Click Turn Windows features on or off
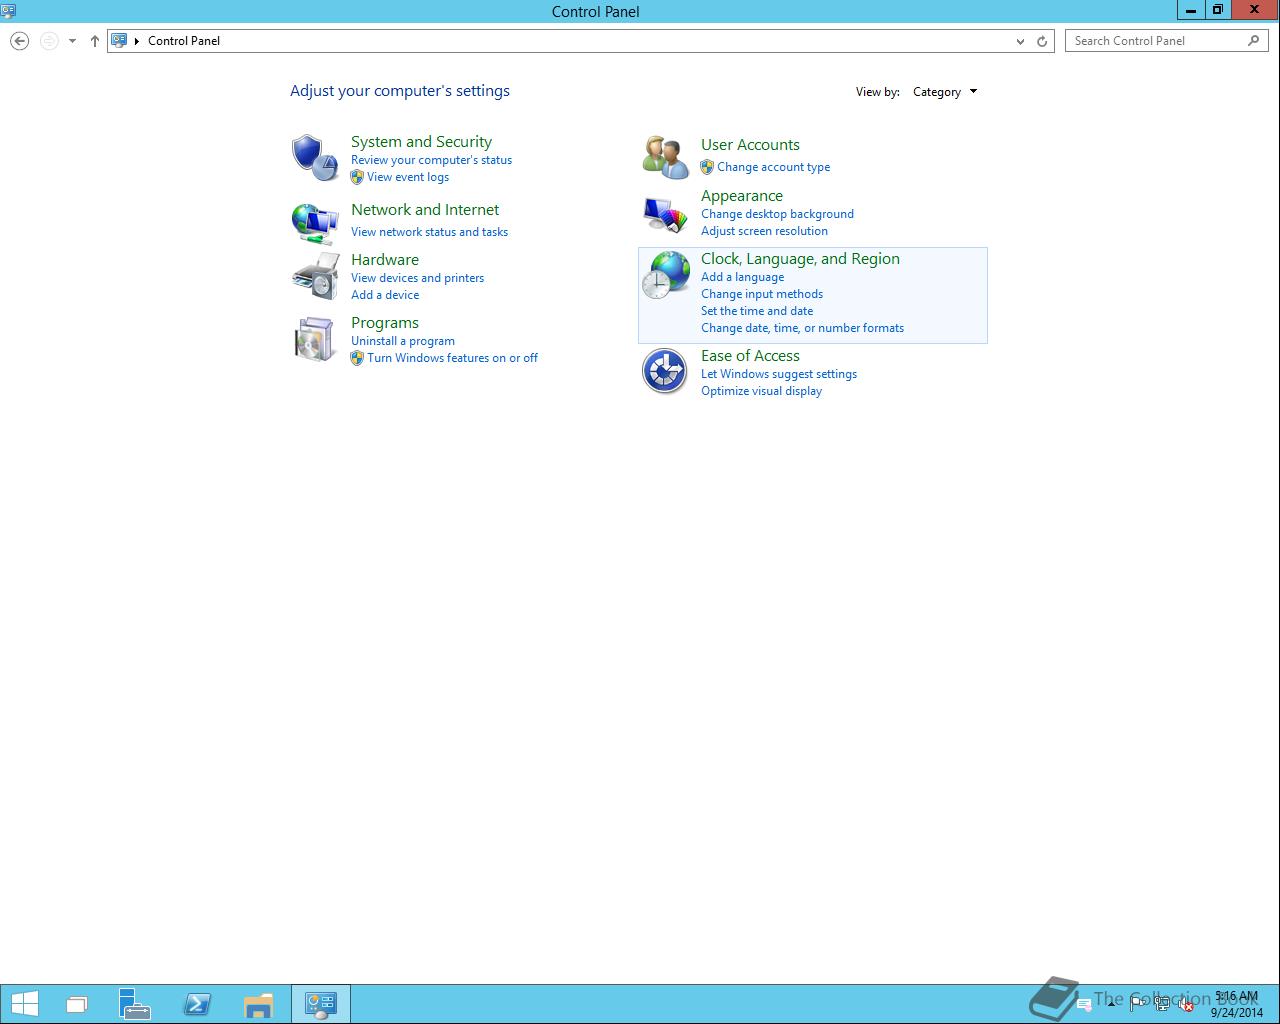 click(452, 358)
